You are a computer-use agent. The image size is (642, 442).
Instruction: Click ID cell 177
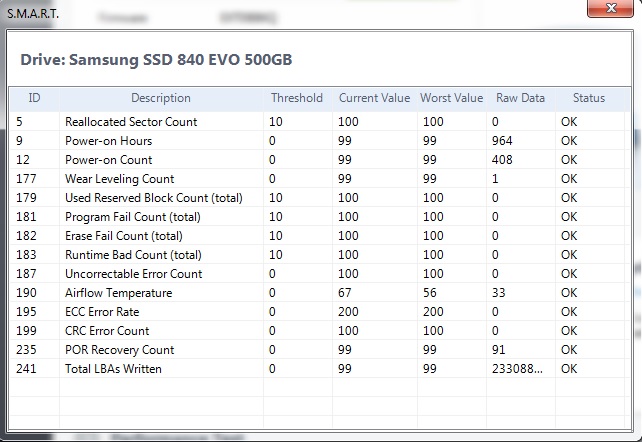[26, 179]
